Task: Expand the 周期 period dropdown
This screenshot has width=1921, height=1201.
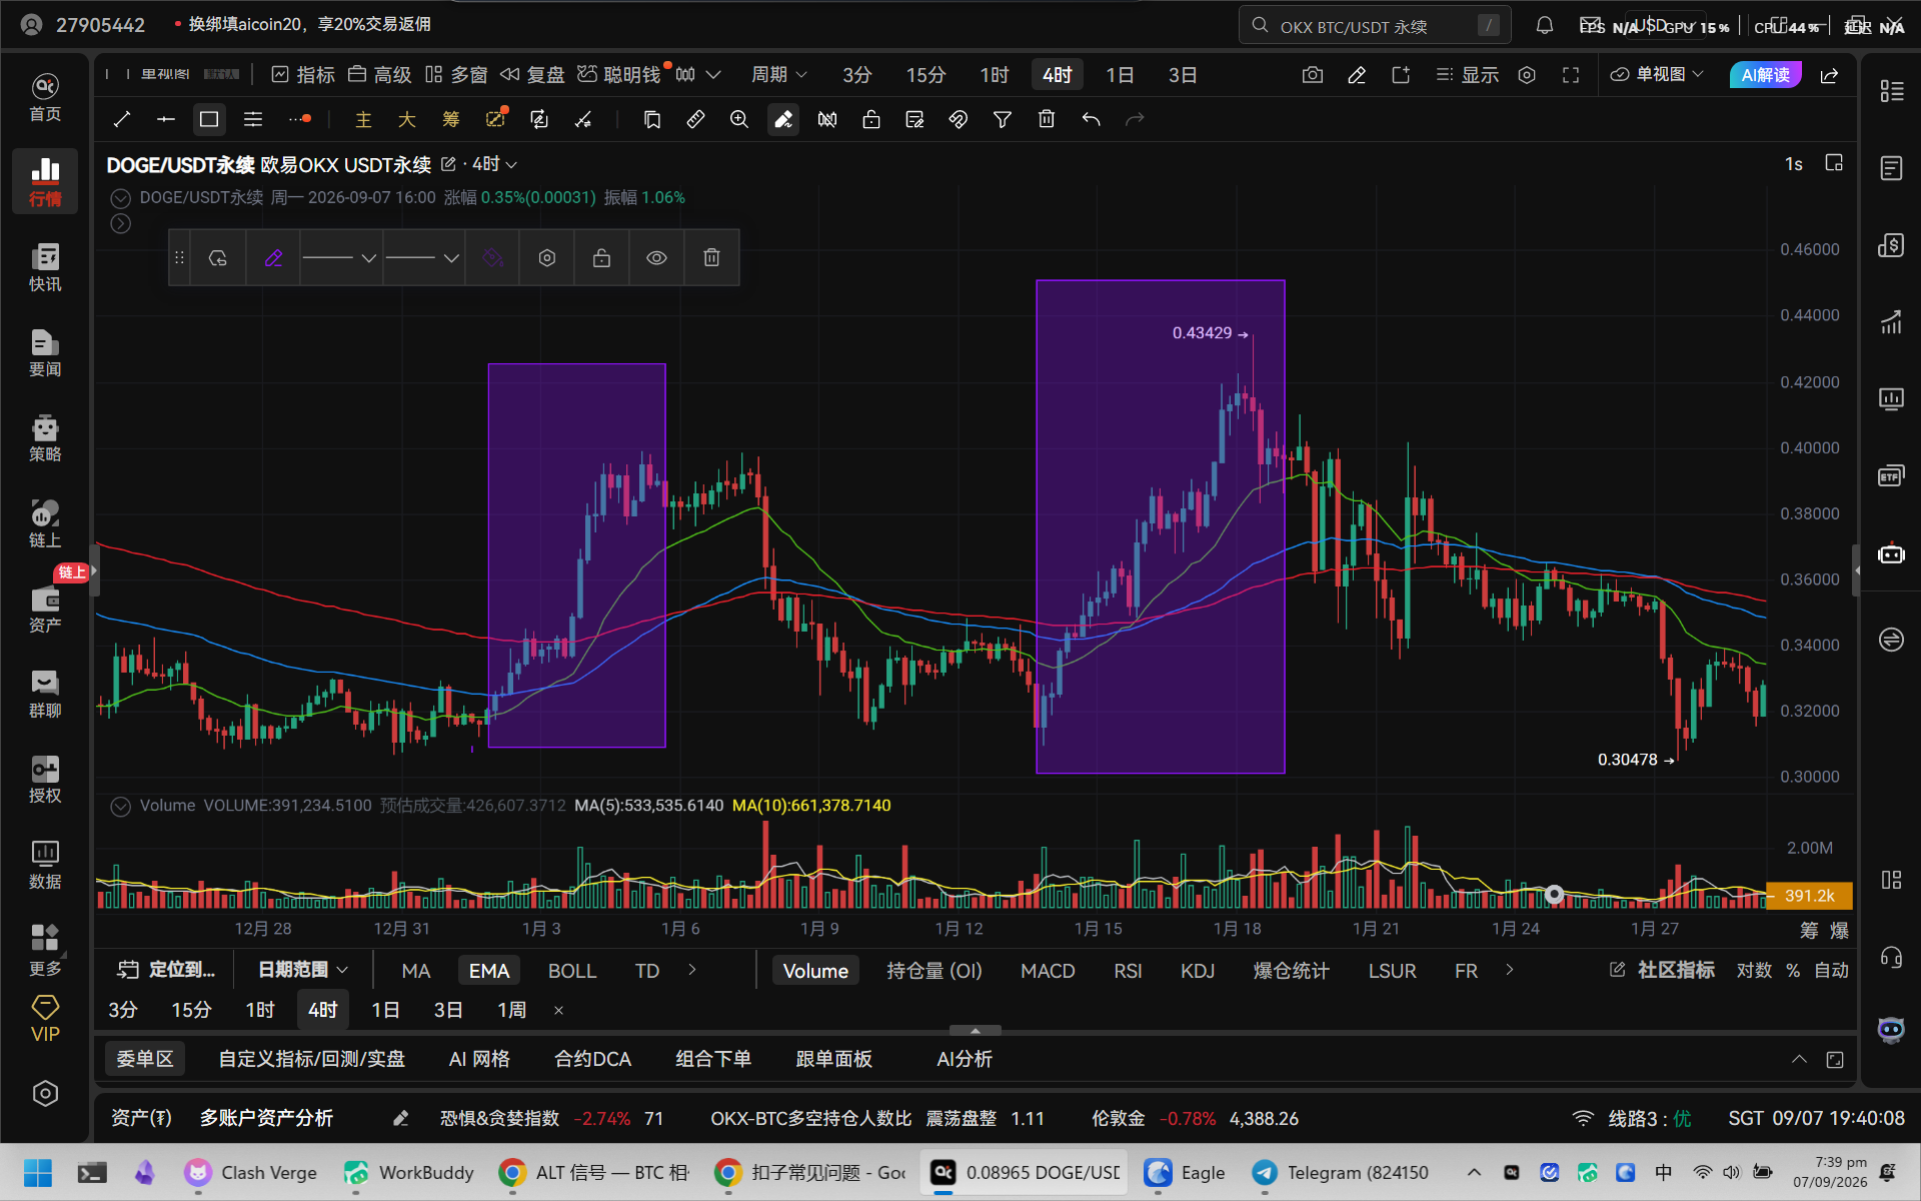Action: (779, 75)
